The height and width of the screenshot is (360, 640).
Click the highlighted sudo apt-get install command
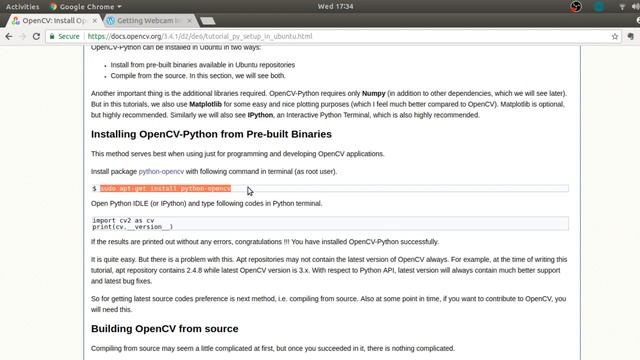pos(165,188)
